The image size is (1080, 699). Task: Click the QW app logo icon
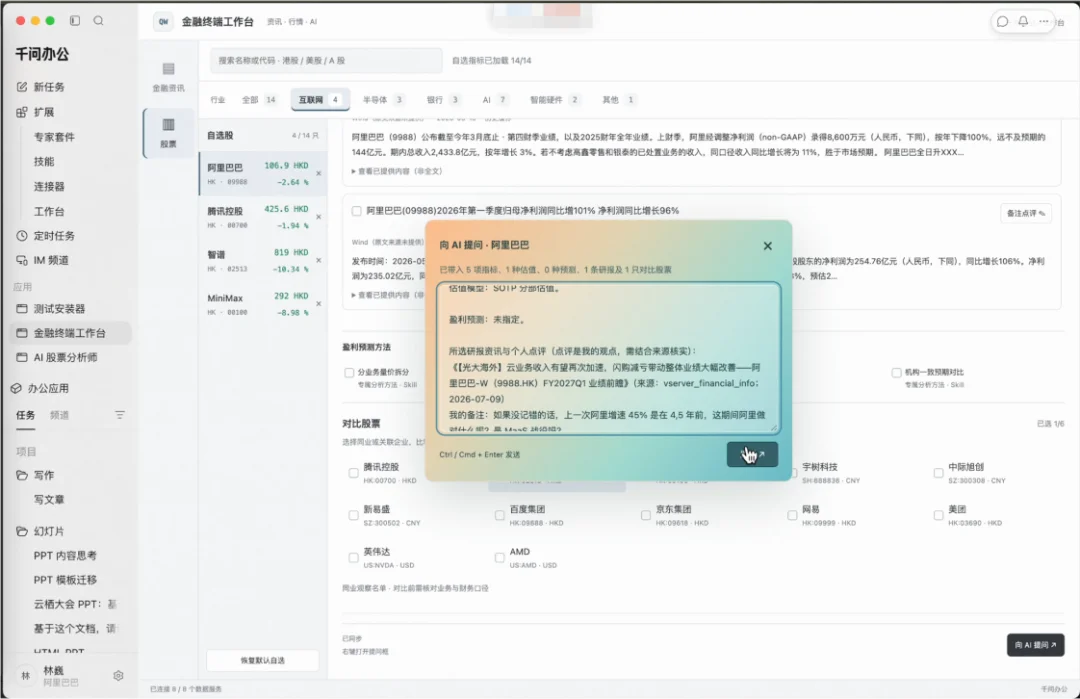pyautogui.click(x=163, y=21)
